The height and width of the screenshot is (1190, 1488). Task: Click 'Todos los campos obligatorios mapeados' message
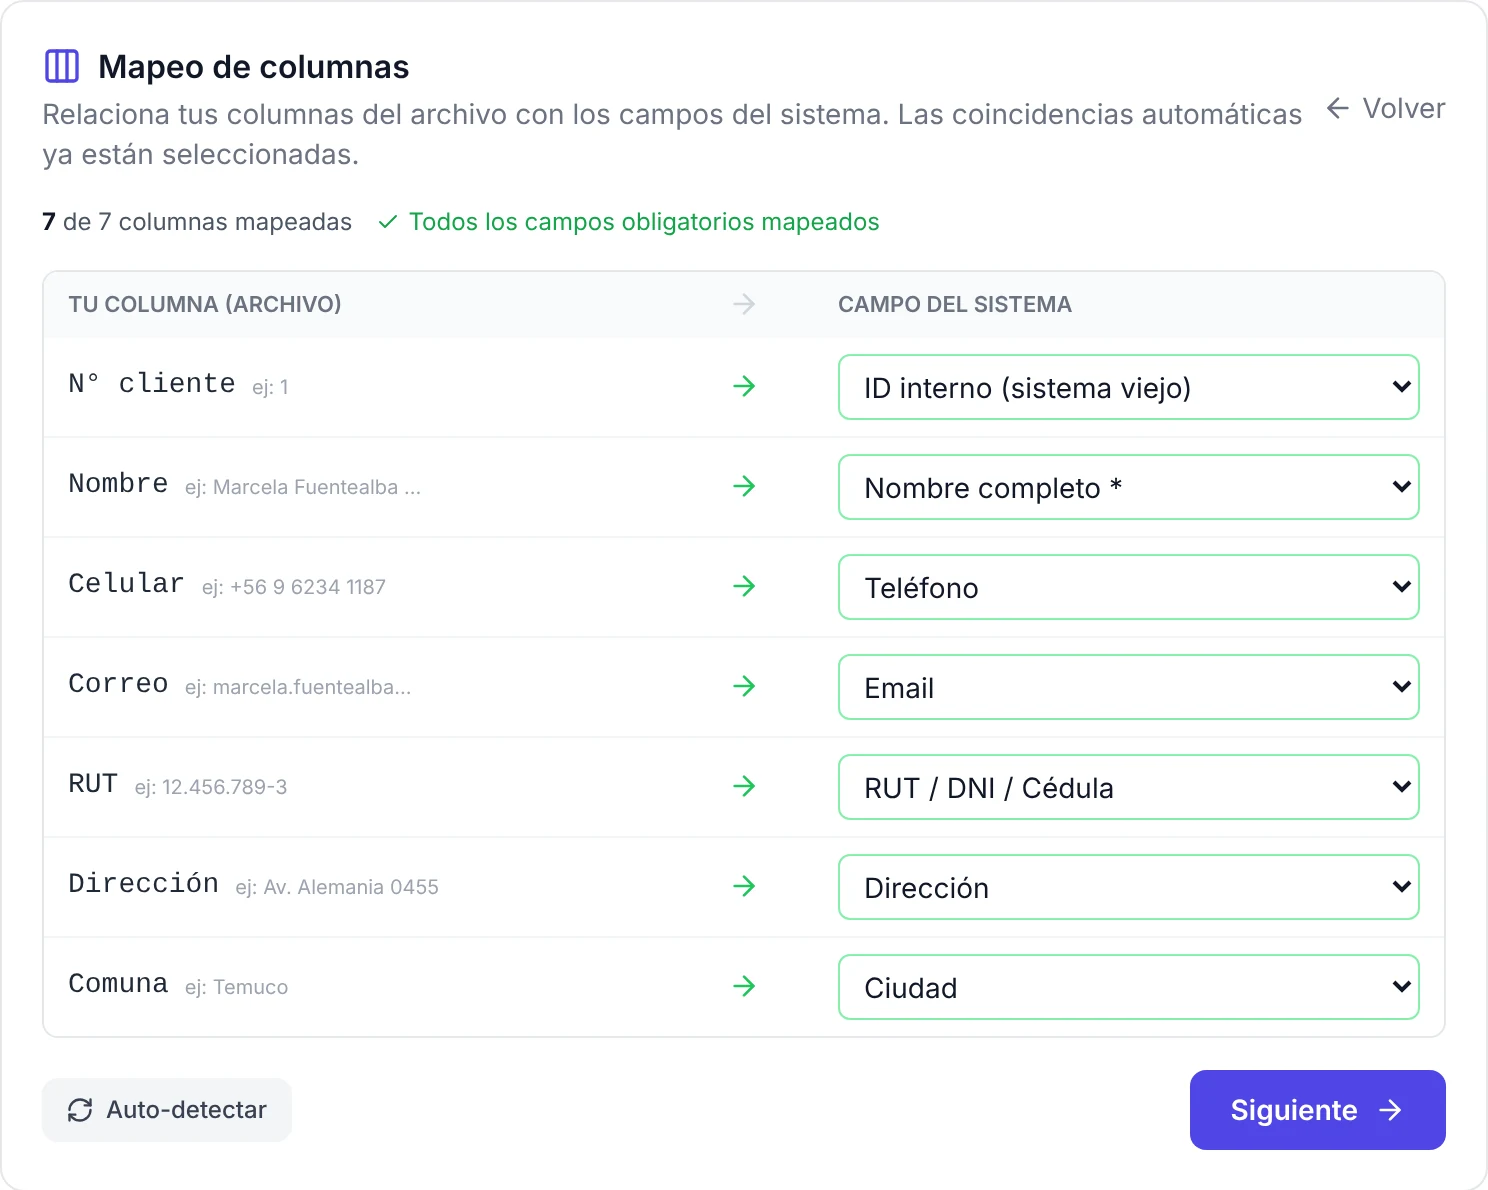644,222
